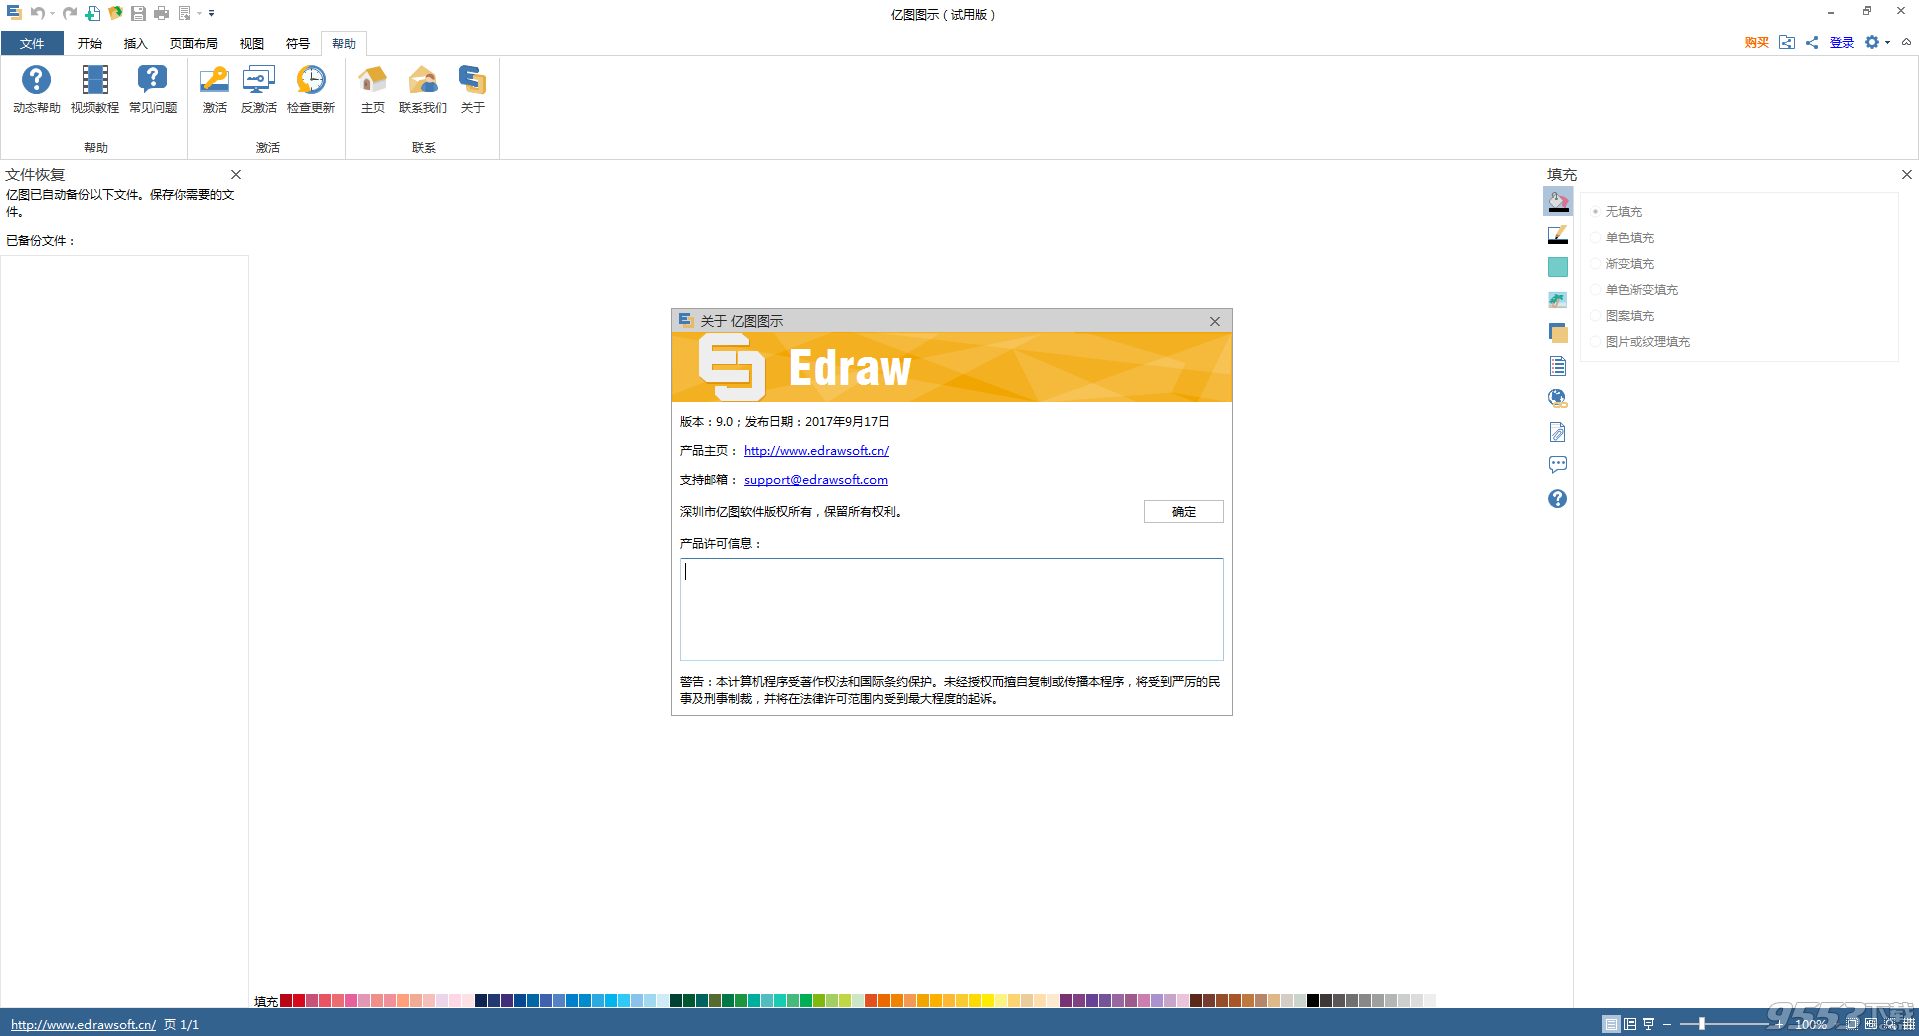1919x1036 pixels.
Task: Select 图片或纹理填充 picture or texture fill
Action: coord(1642,342)
